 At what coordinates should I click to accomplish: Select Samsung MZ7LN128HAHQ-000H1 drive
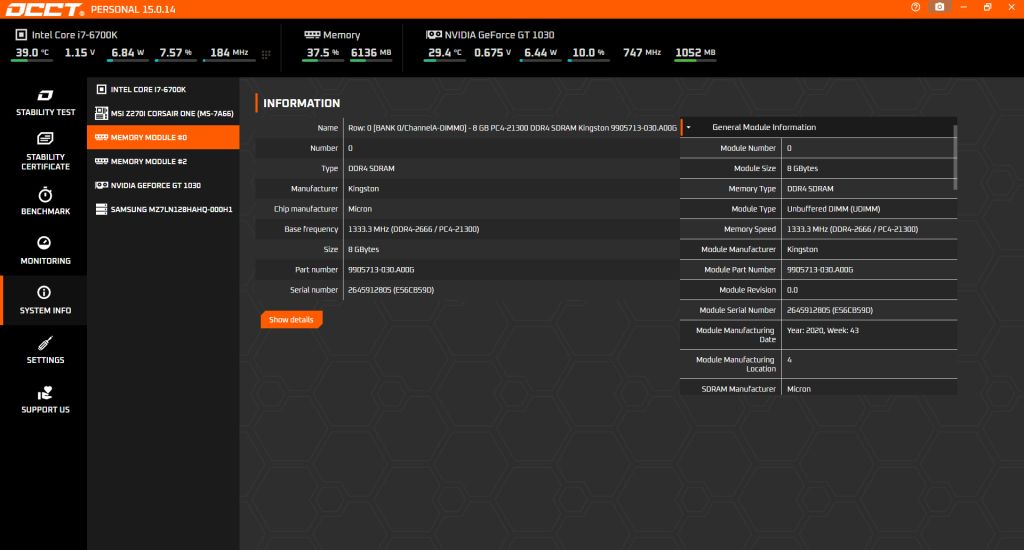pyautogui.click(x=163, y=209)
